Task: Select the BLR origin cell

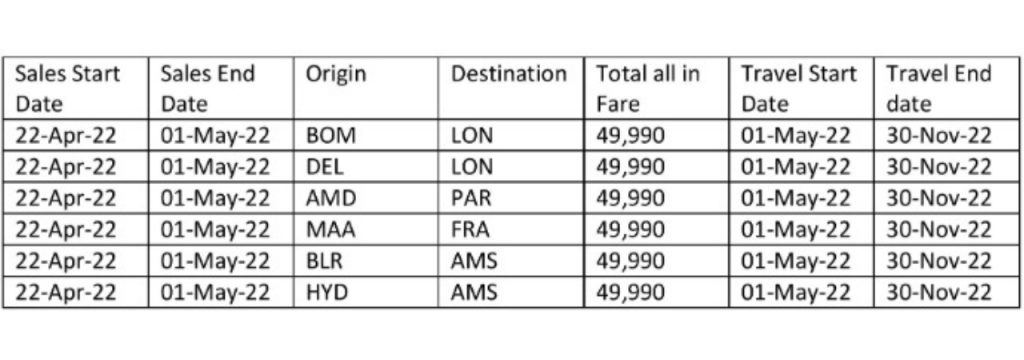Action: [366, 261]
